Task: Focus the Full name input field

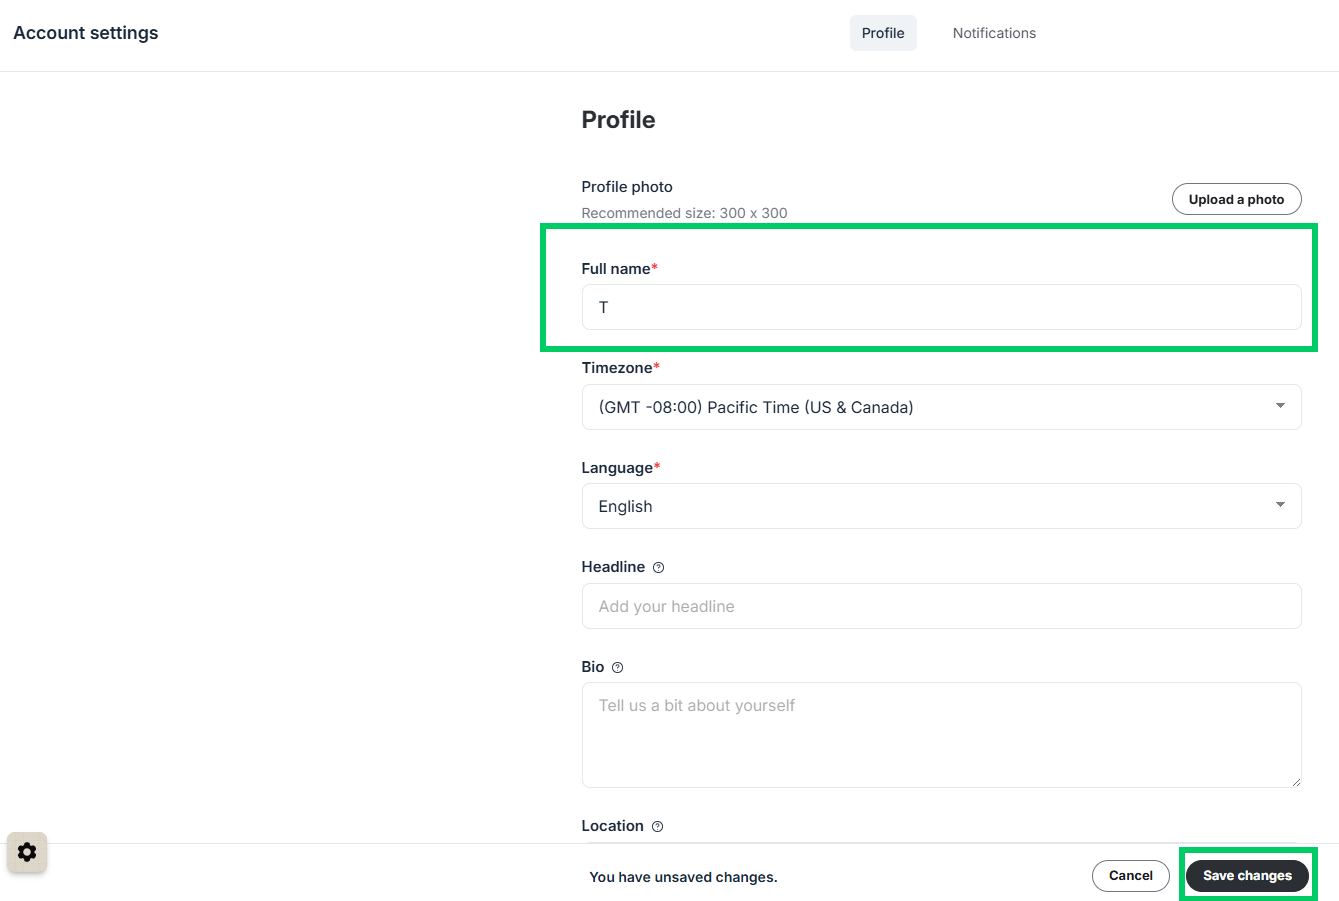Action: [x=941, y=307]
